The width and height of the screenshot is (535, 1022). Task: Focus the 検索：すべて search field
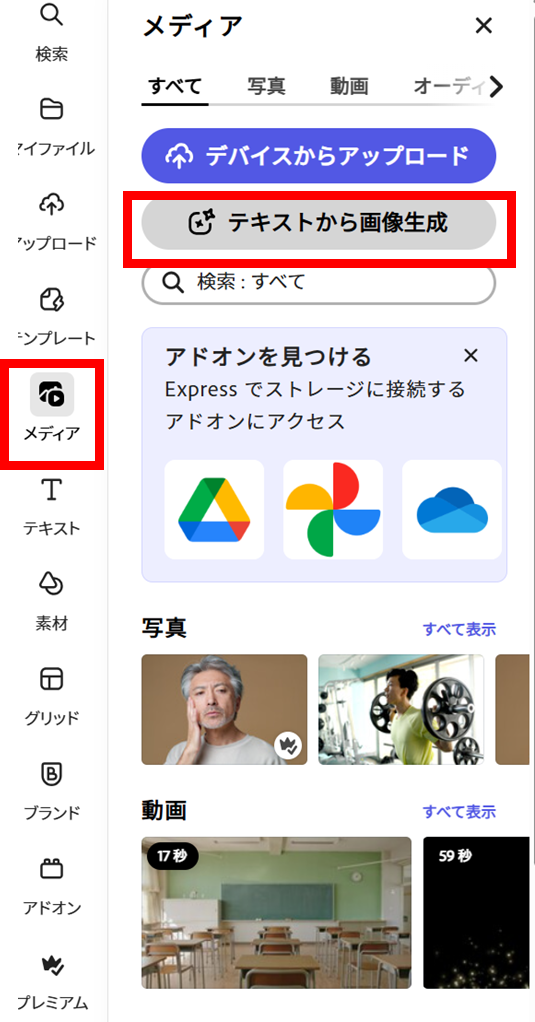tap(319, 283)
